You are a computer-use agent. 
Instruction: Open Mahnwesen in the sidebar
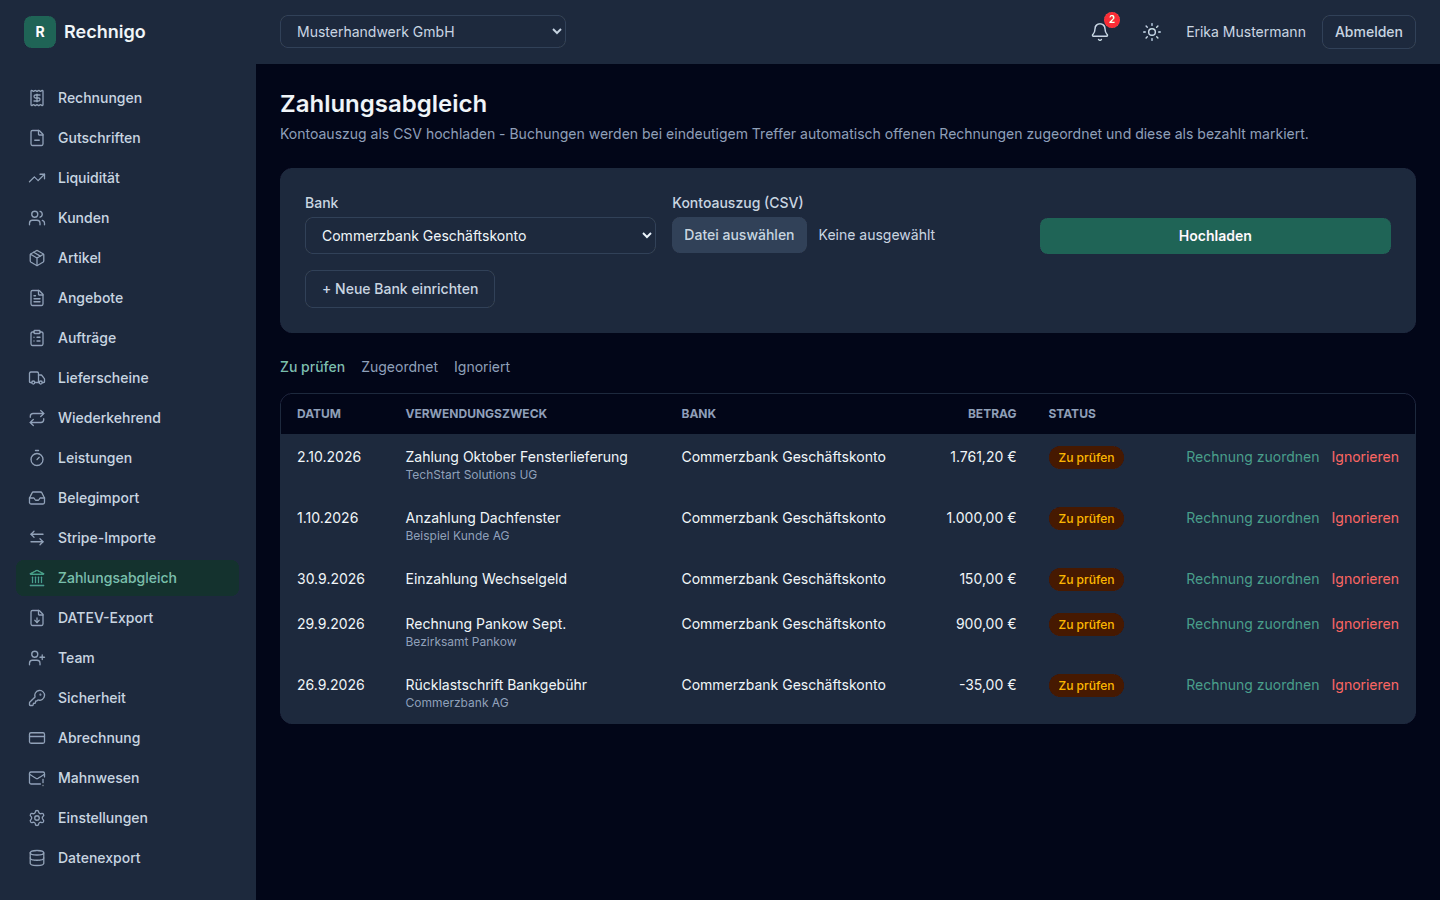coord(128,778)
